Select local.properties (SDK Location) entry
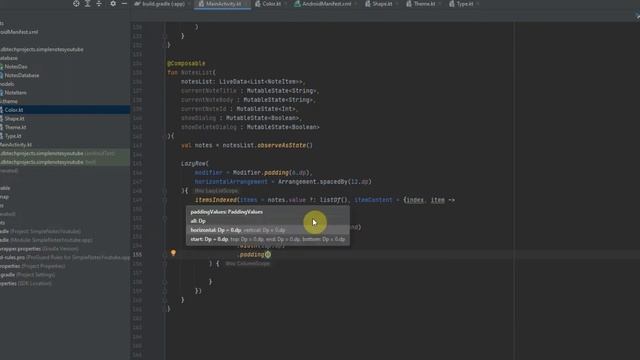This screenshot has width=640, height=360. click(x=26, y=283)
